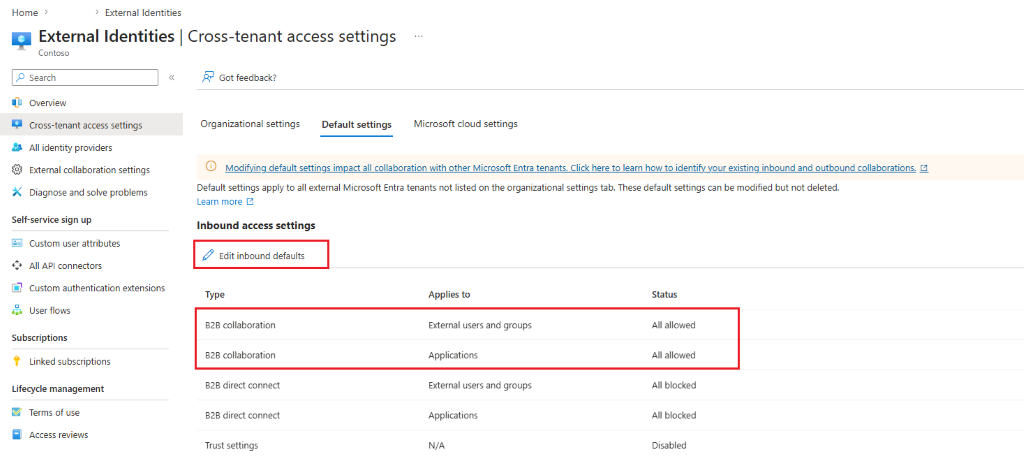Click the Inbound access settings heading

tap(256, 225)
